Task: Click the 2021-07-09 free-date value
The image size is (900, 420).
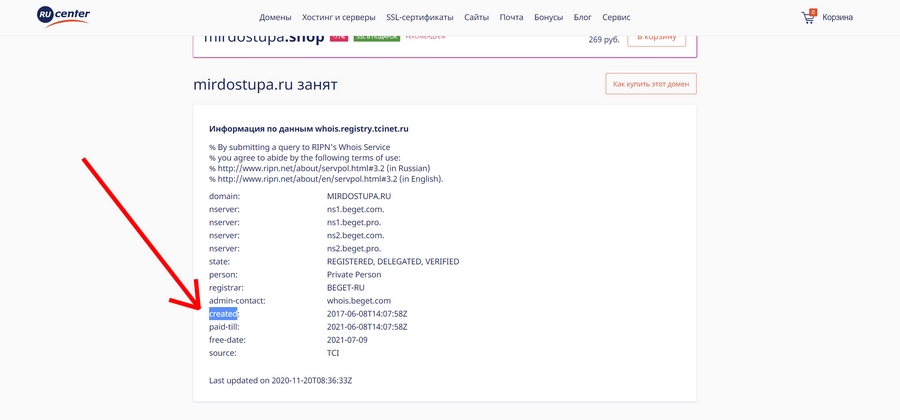Action: (x=347, y=340)
